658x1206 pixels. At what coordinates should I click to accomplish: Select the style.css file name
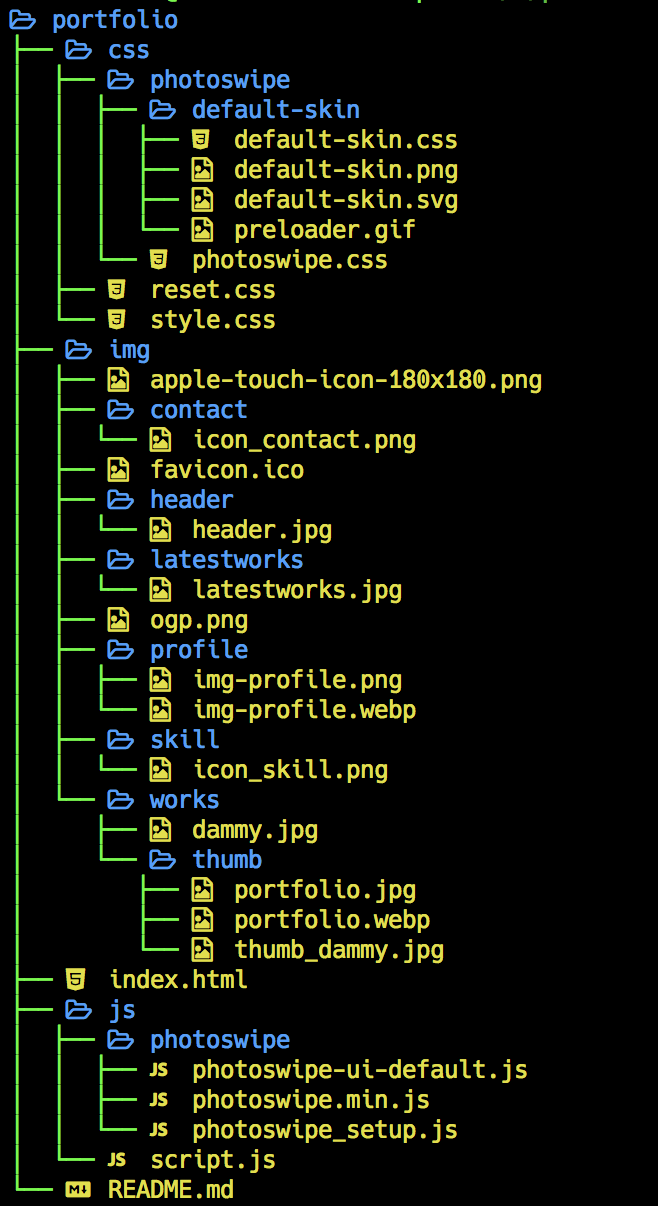click(212, 320)
